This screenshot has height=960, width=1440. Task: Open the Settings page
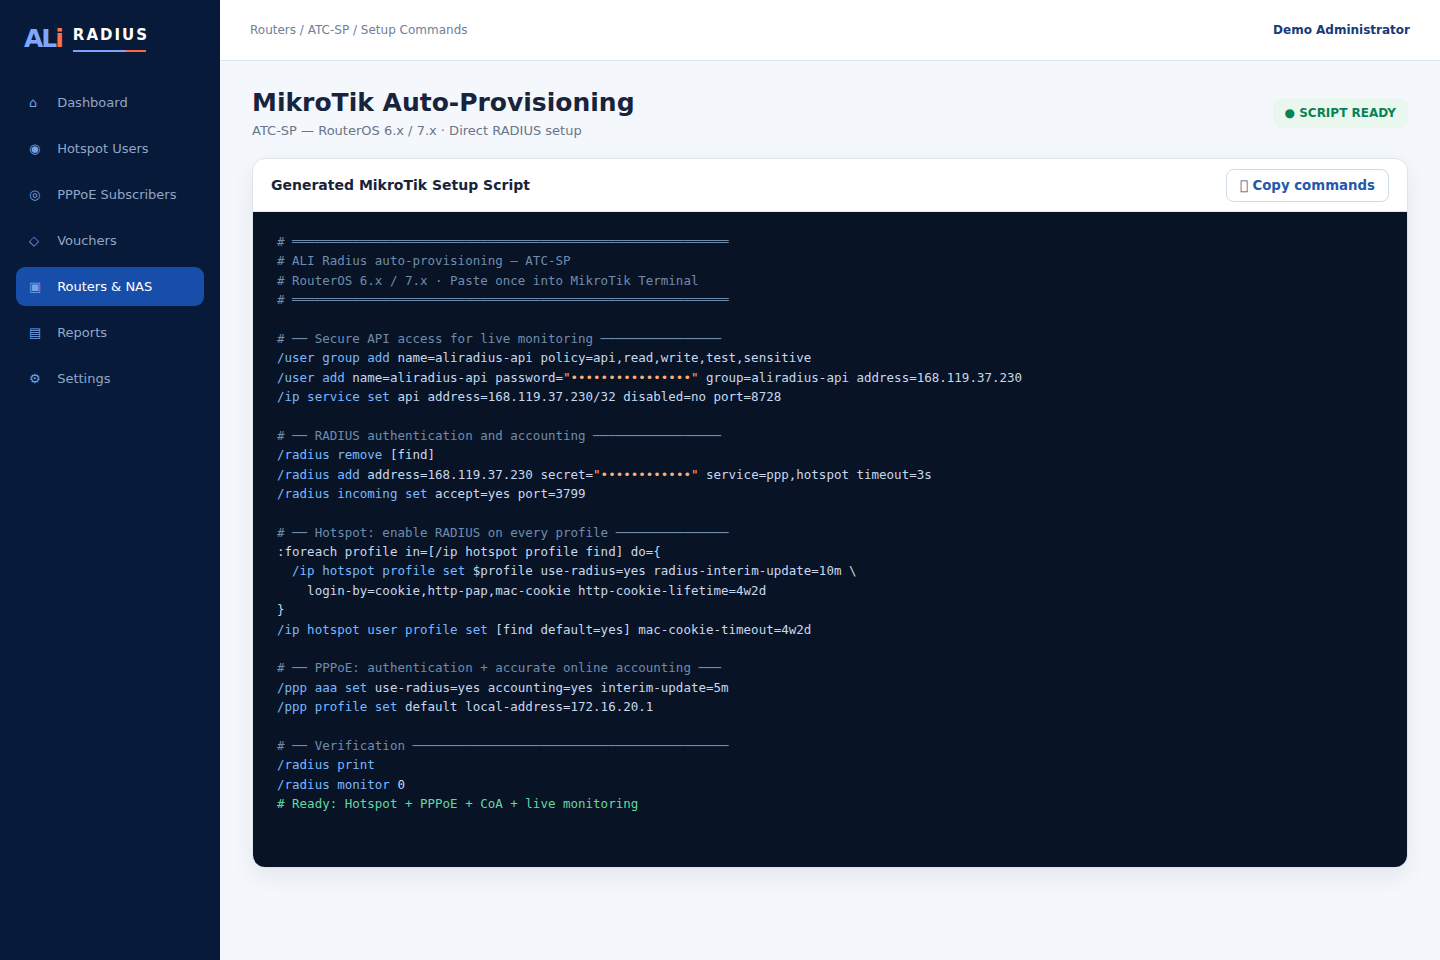110,379
